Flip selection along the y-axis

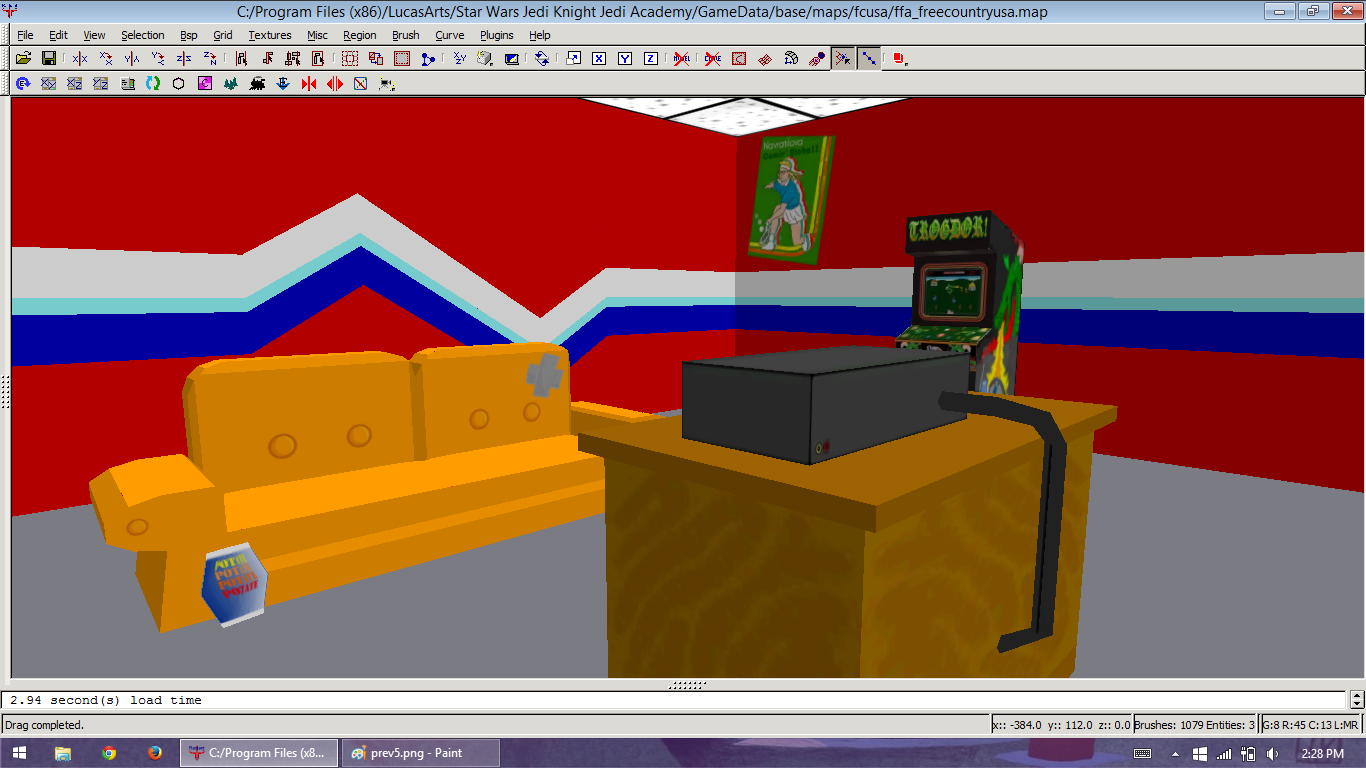point(131,59)
